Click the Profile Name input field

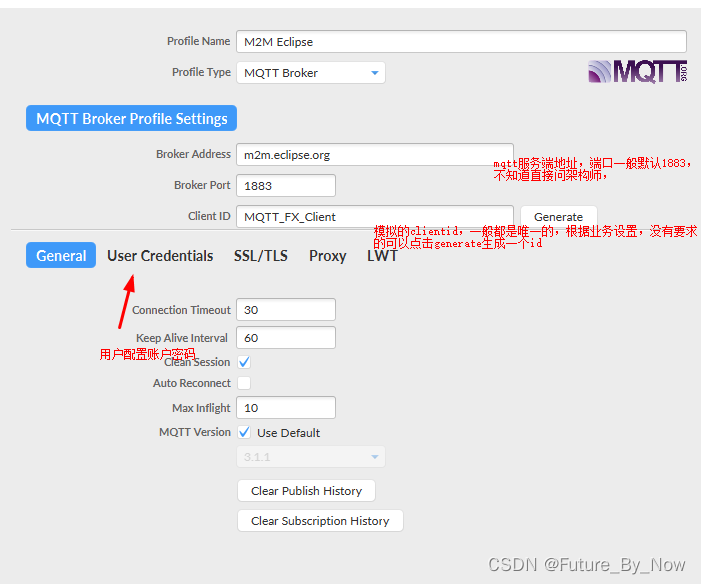click(x=461, y=42)
